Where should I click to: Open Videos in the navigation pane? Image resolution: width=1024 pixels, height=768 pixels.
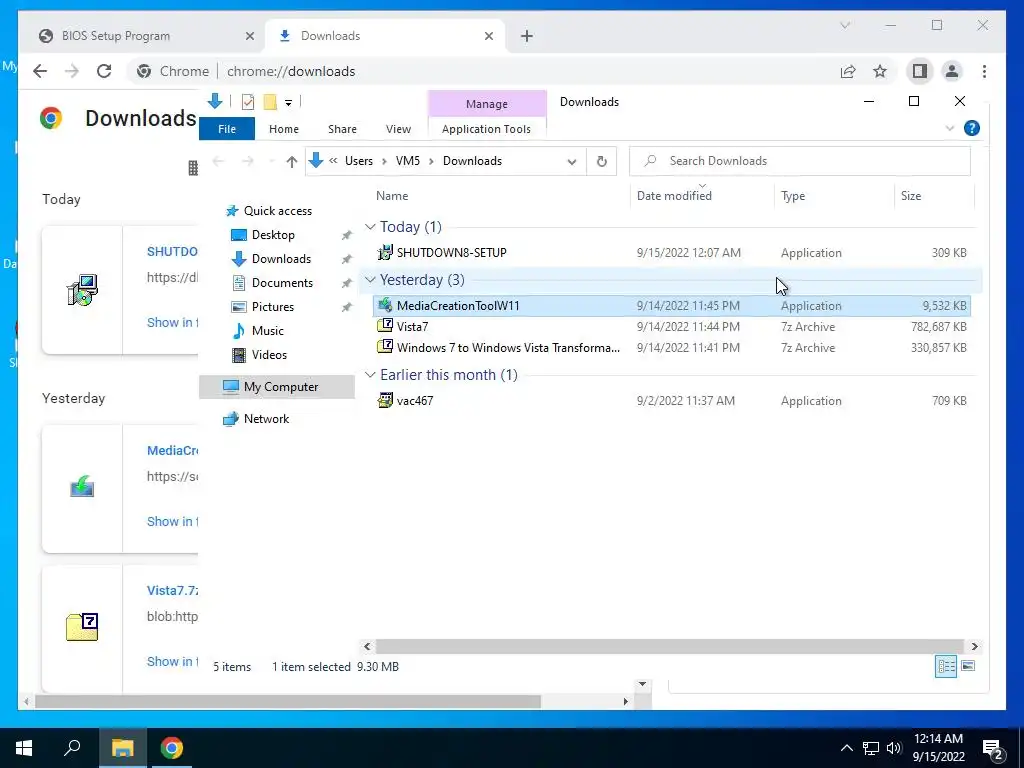coord(269,355)
